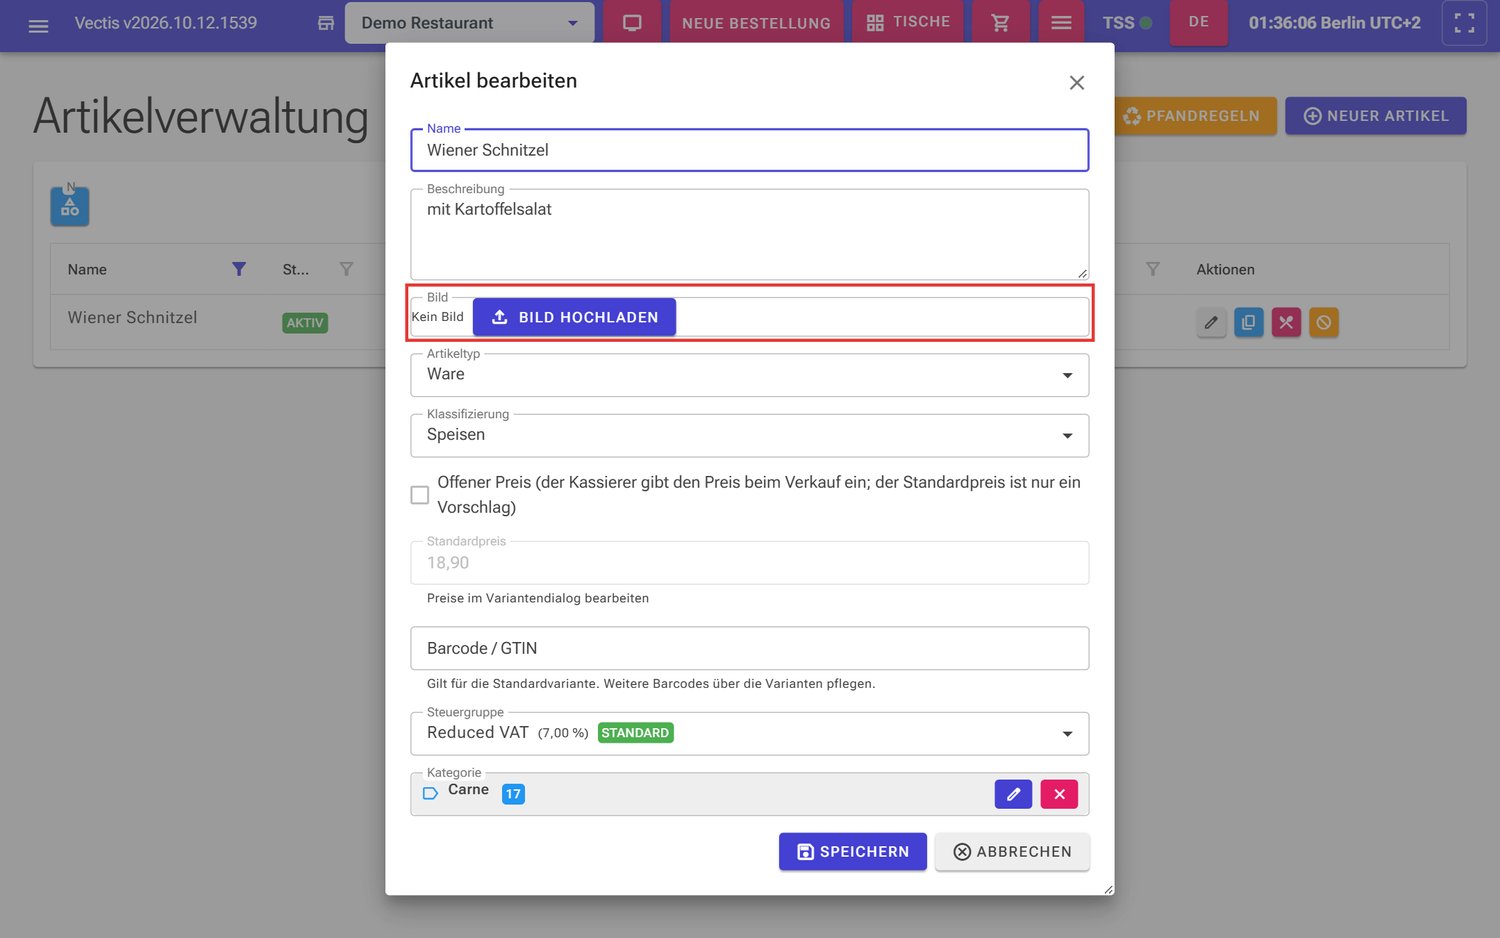Click BILD HOCHLADEN to upload an image

pos(574,317)
